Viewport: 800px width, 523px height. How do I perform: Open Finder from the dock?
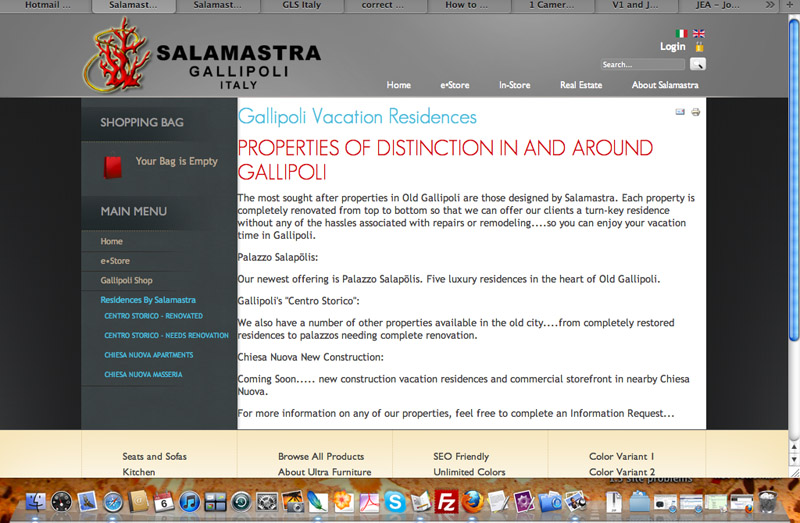(36, 502)
